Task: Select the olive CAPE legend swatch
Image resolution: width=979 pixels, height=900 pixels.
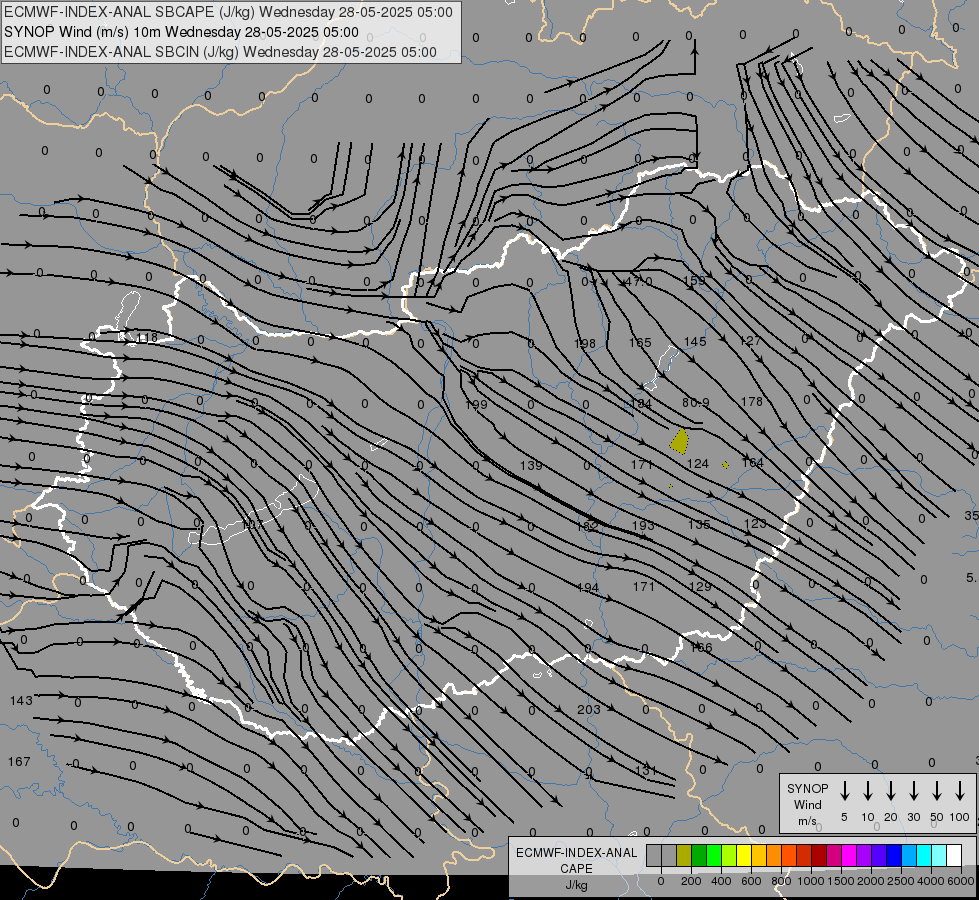Action: [684, 855]
